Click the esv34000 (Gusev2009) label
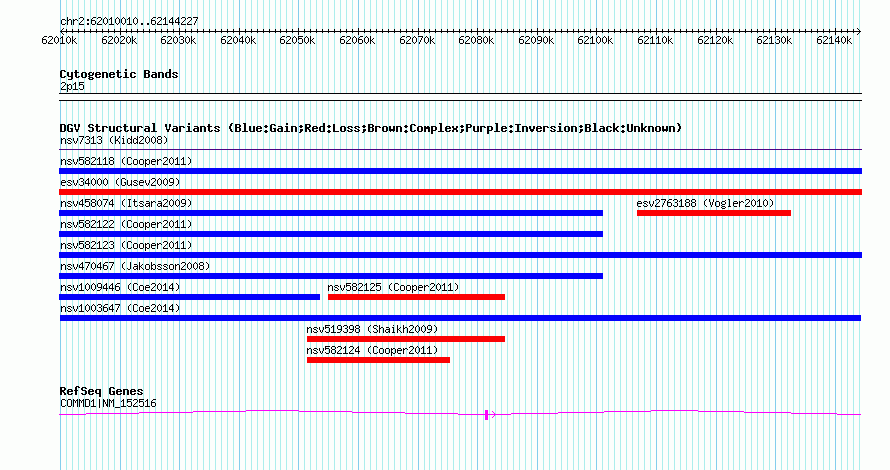The width and height of the screenshot is (890, 470). (x=120, y=182)
